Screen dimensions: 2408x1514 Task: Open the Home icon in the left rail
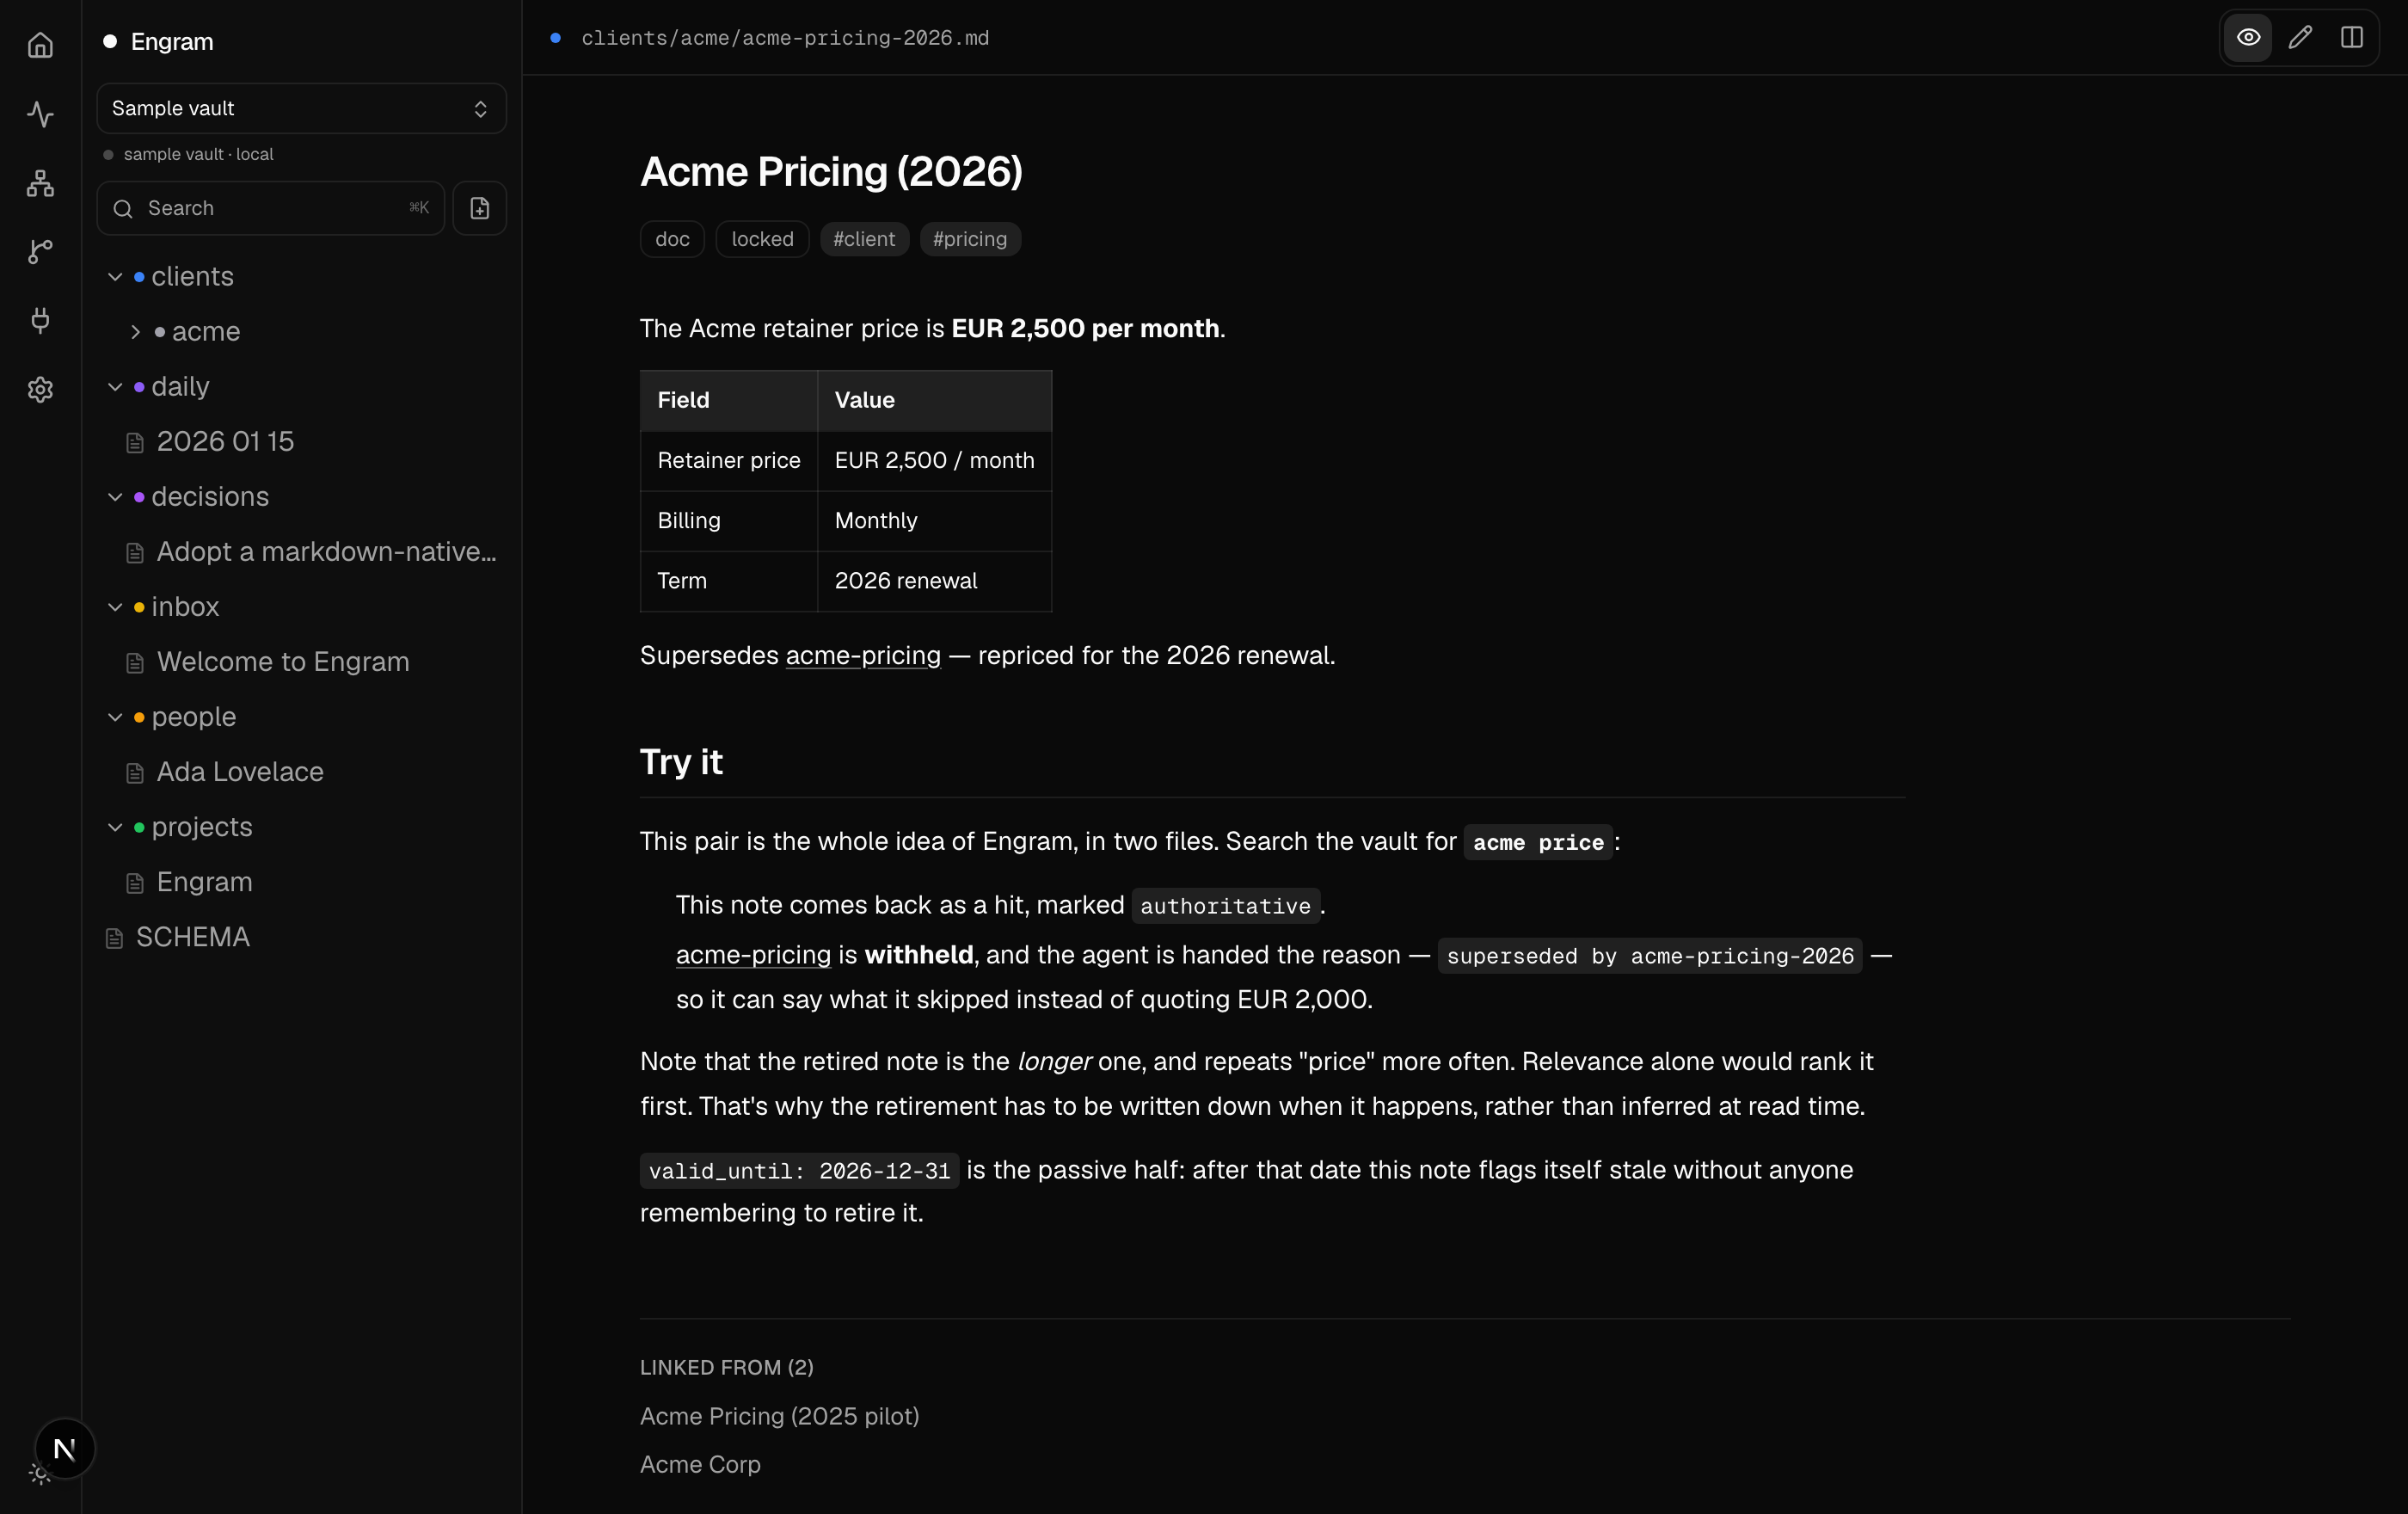pyautogui.click(x=40, y=45)
